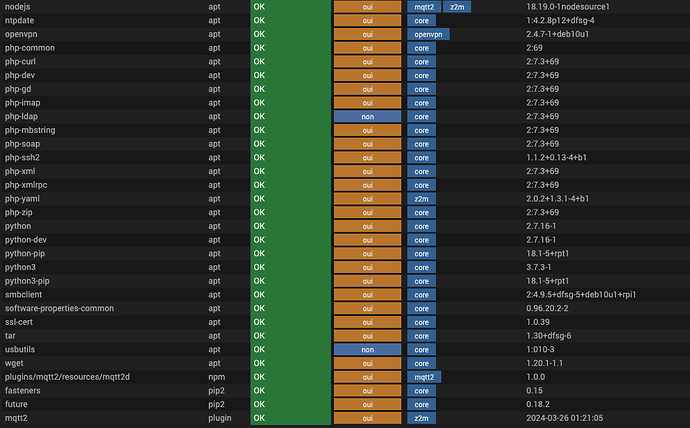The height and width of the screenshot is (428, 690).
Task: Click mqtt2 tag in plugins/mqtt2/resources/mqtt2d row
Action: pyautogui.click(x=424, y=377)
